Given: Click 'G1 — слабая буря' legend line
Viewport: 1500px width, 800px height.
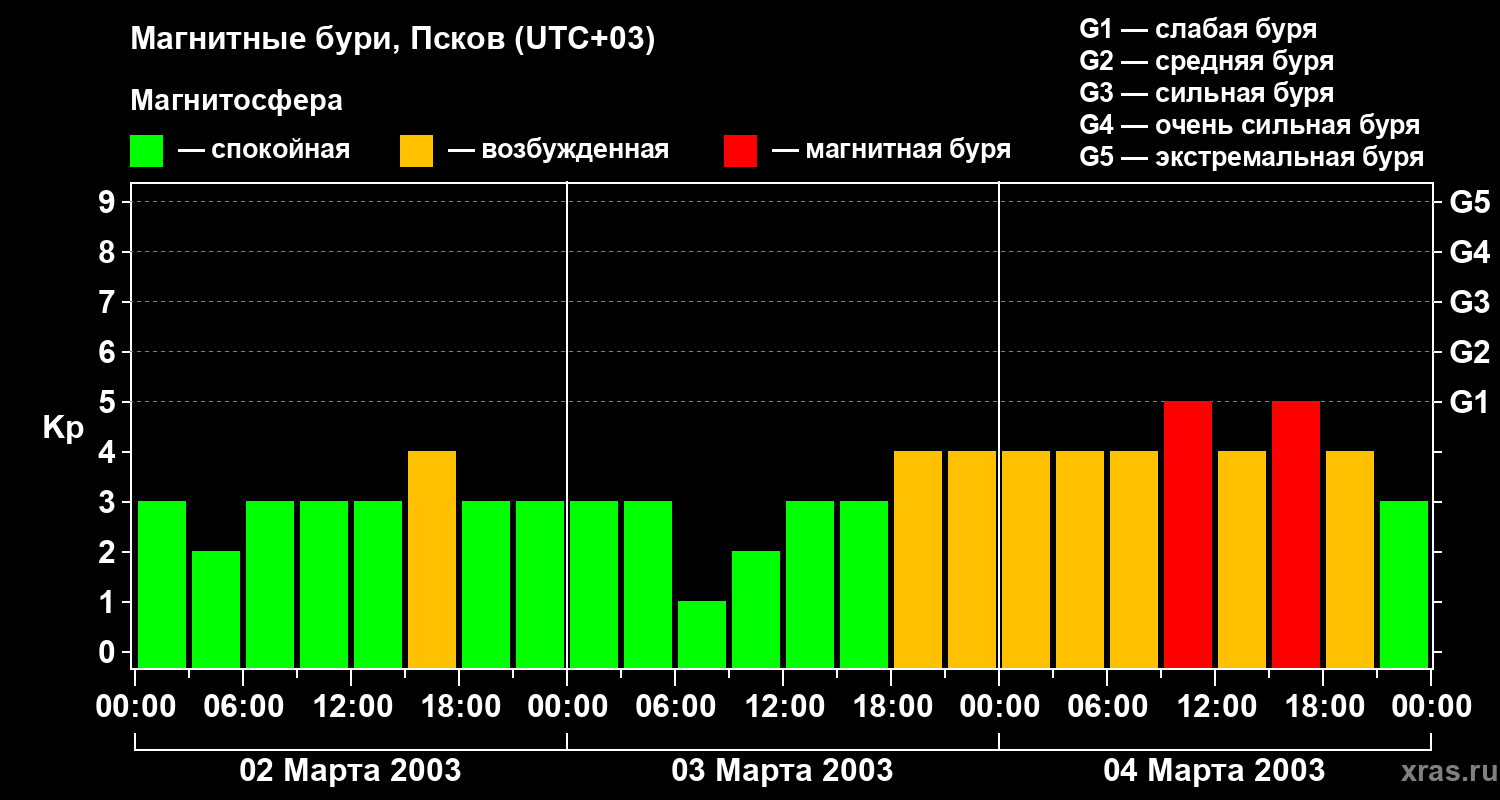Looking at the screenshot, I should point(1198,29).
